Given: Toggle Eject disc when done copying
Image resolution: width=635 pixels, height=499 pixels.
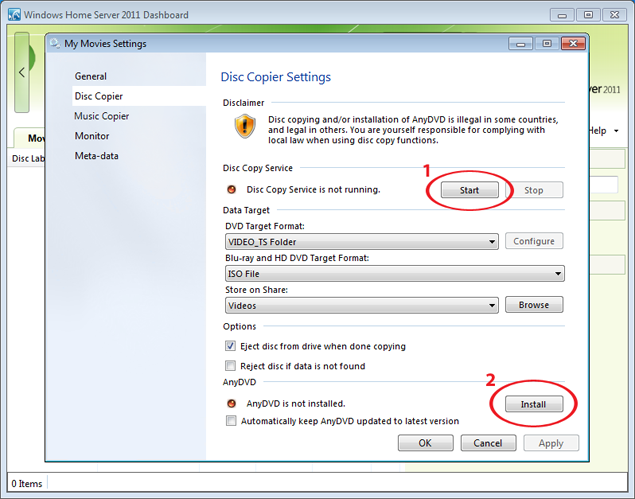Looking at the screenshot, I should pos(231,346).
